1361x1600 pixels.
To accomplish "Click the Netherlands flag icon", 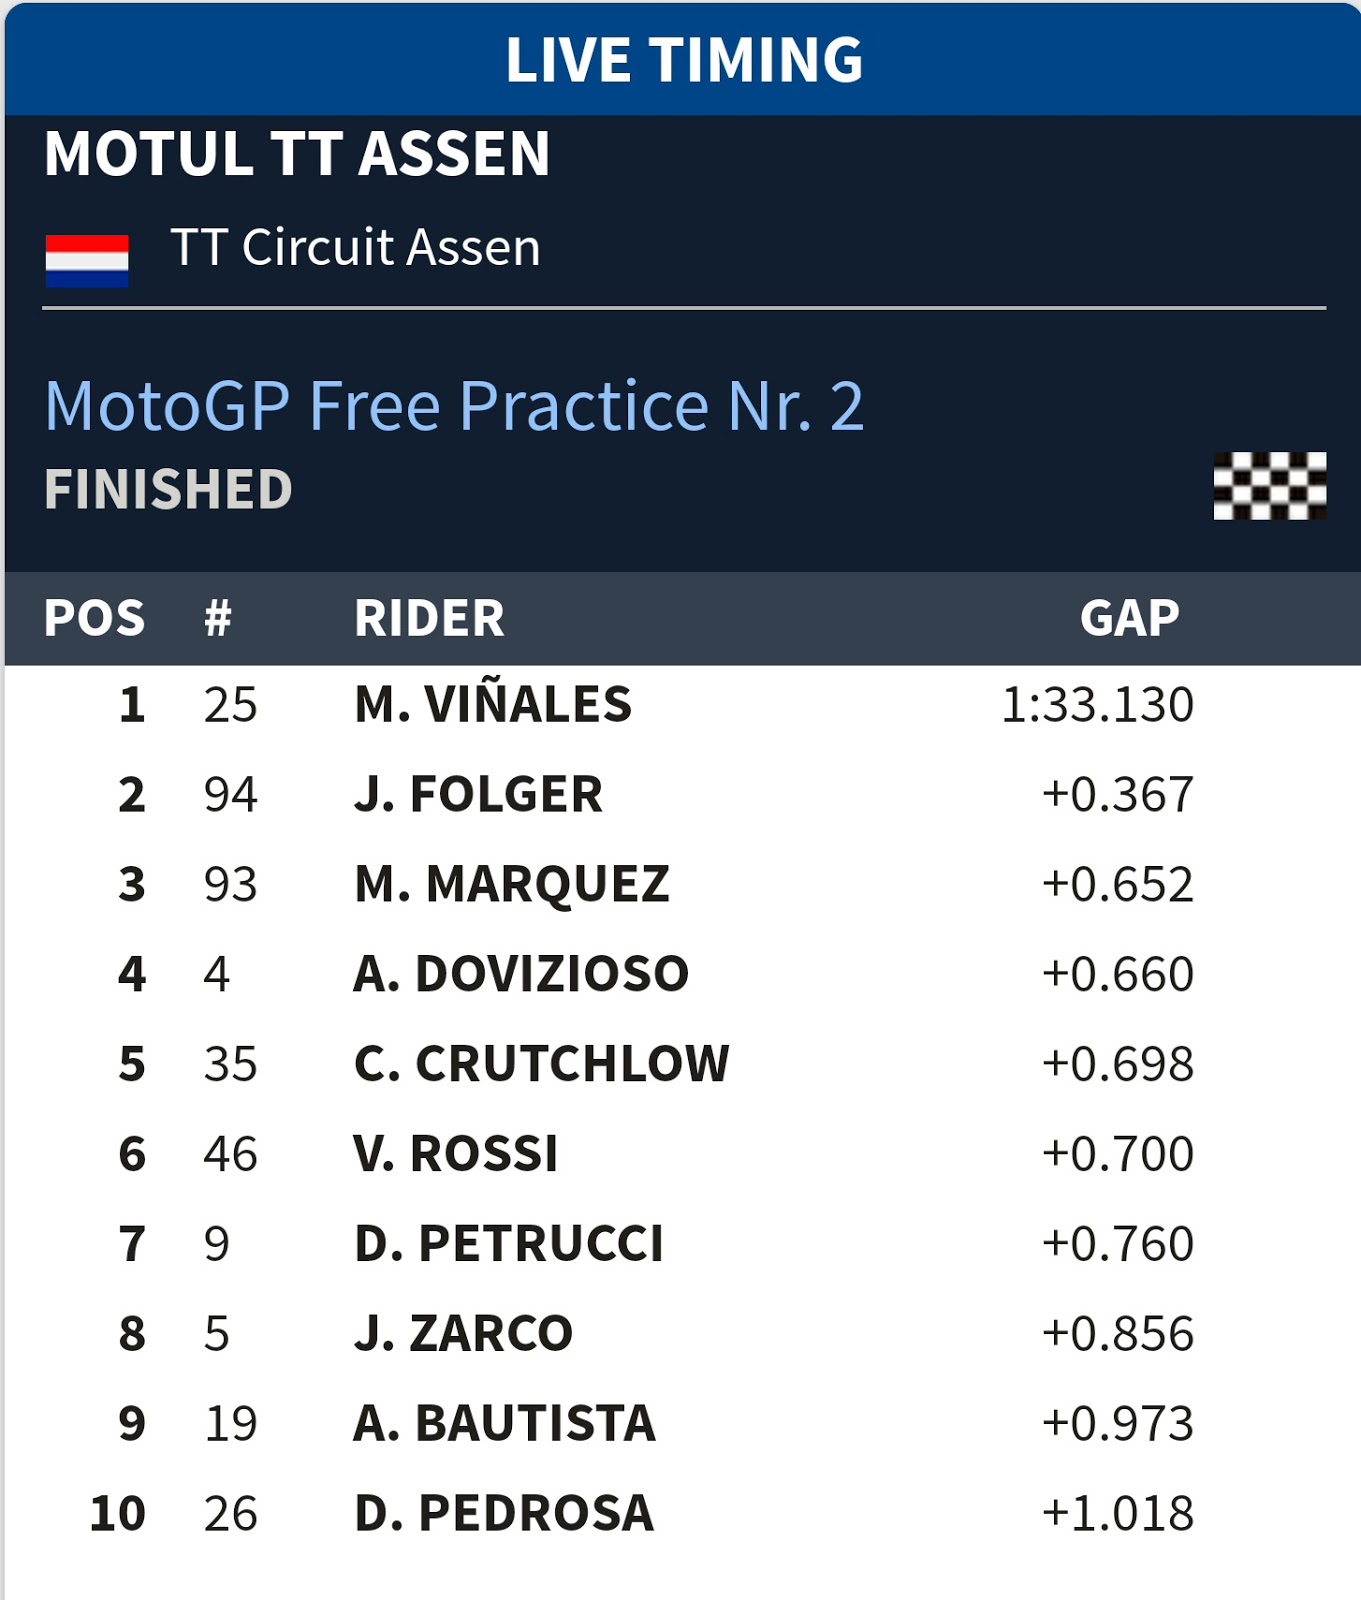I will click(x=87, y=261).
